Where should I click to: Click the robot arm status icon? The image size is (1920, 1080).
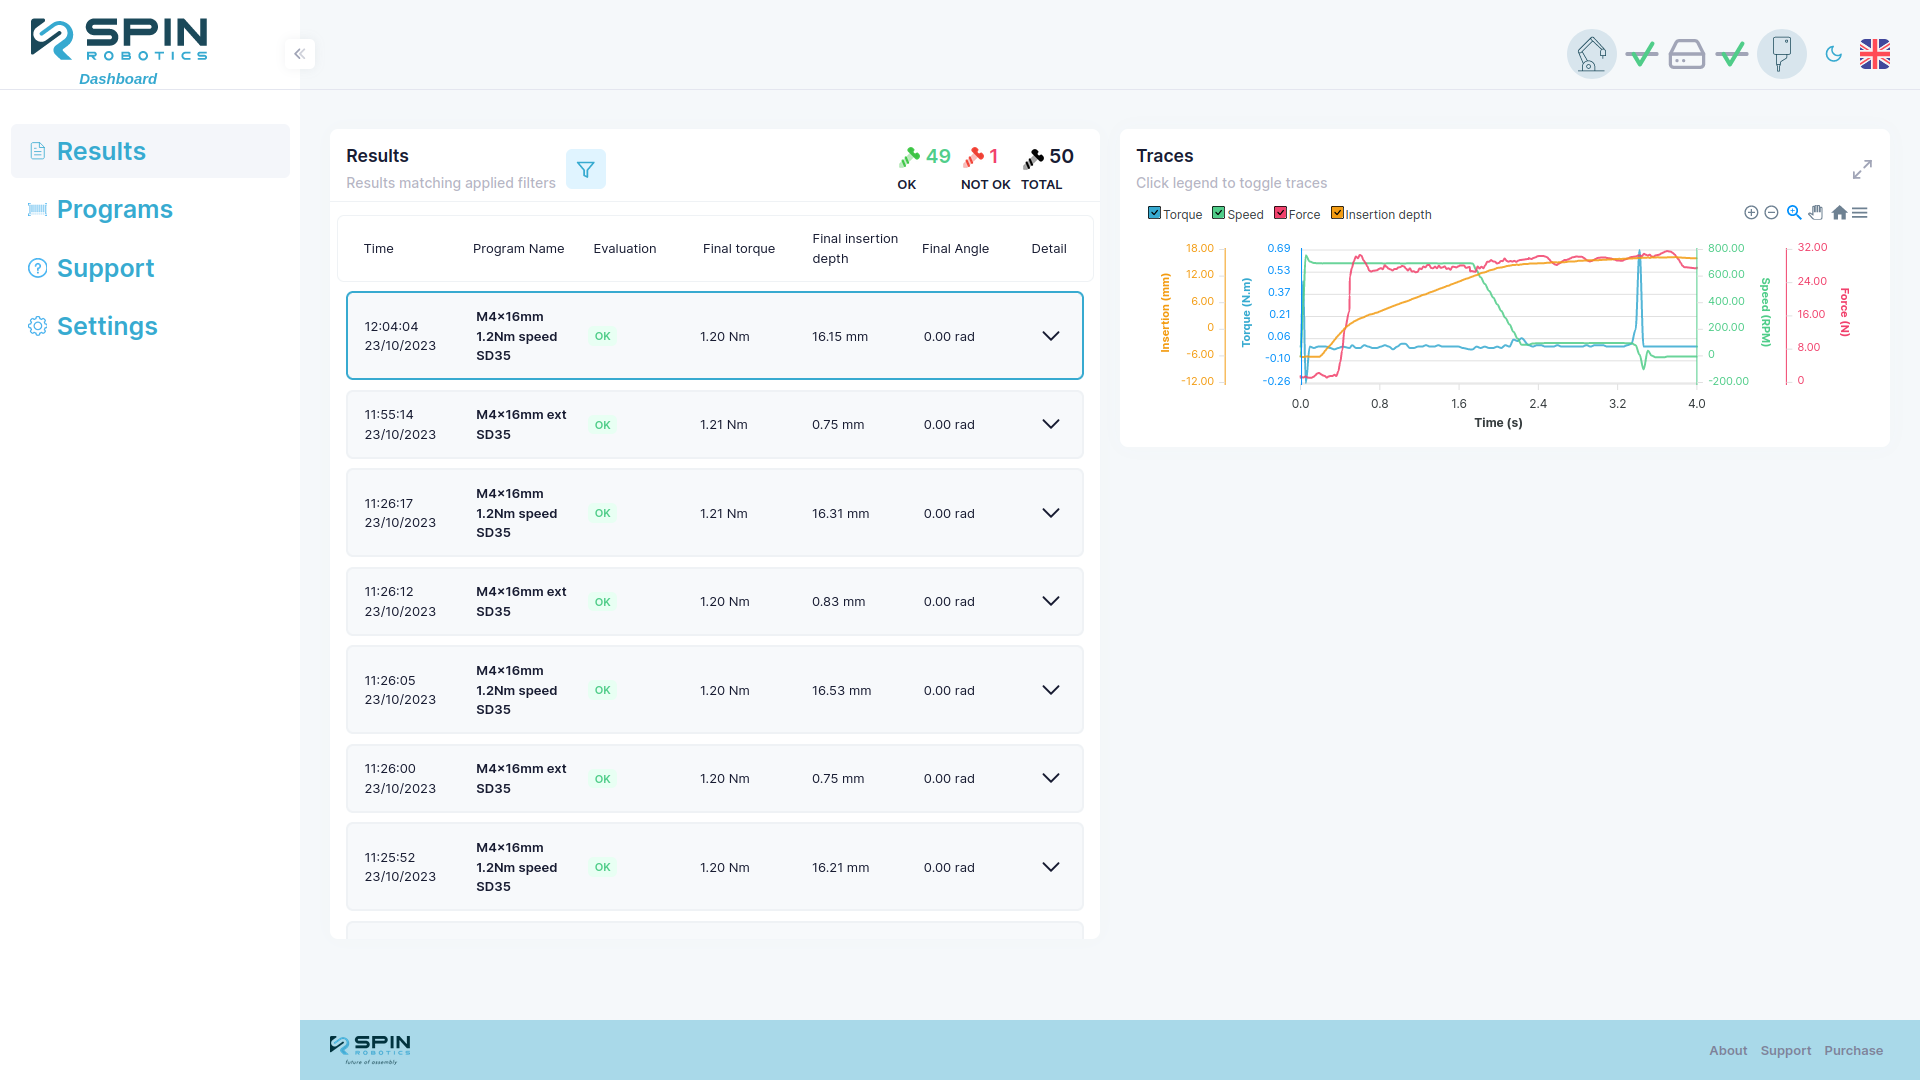point(1591,54)
